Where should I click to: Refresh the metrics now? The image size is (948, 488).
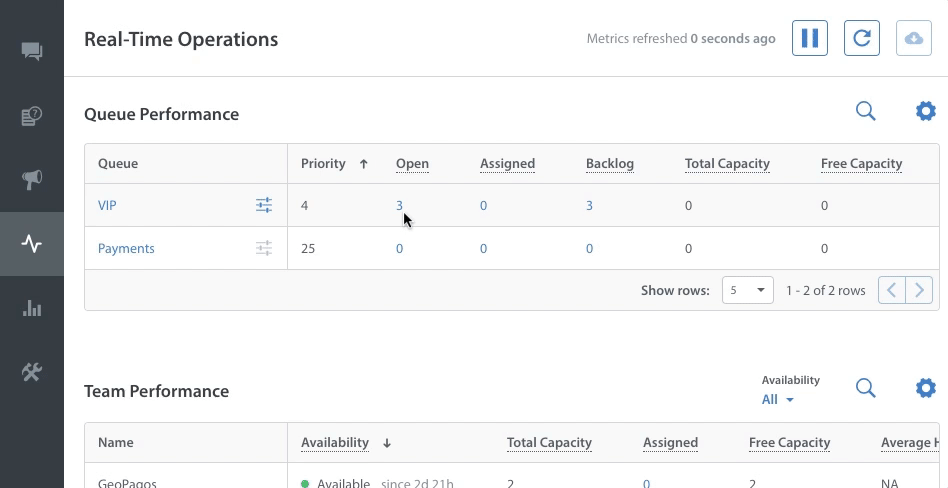tap(862, 39)
